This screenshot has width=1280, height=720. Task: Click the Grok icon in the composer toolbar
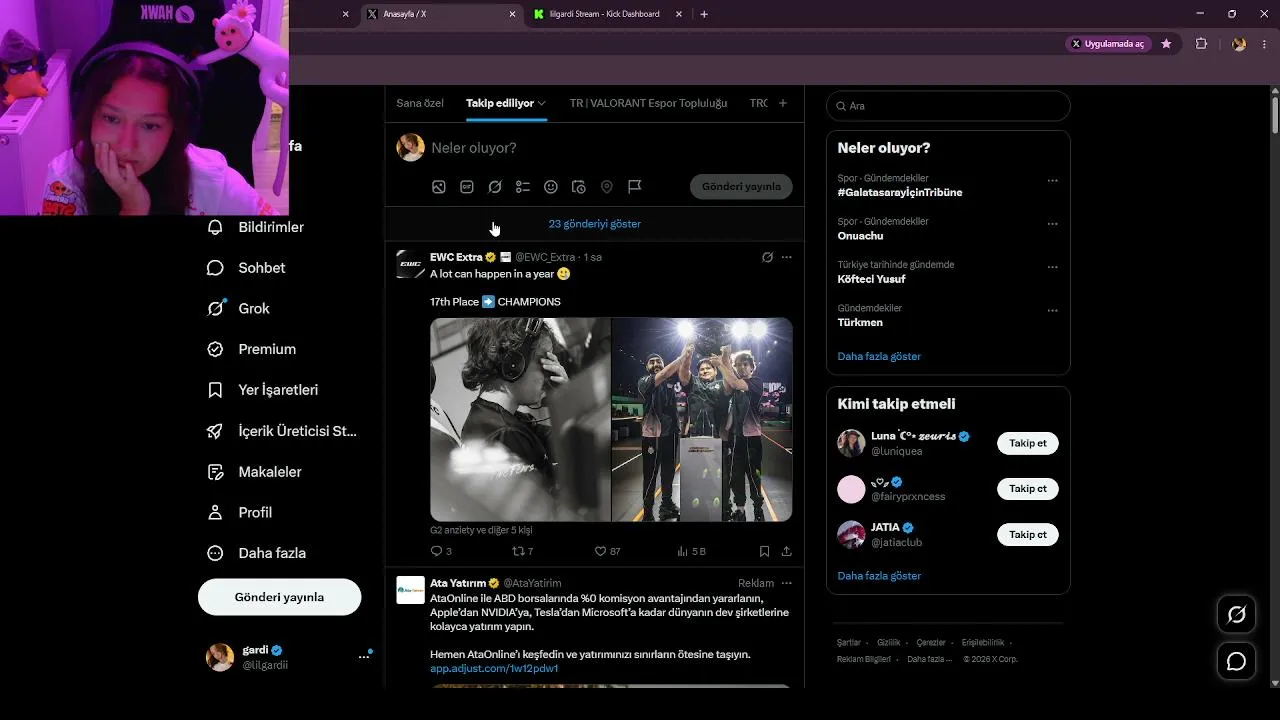[494, 187]
